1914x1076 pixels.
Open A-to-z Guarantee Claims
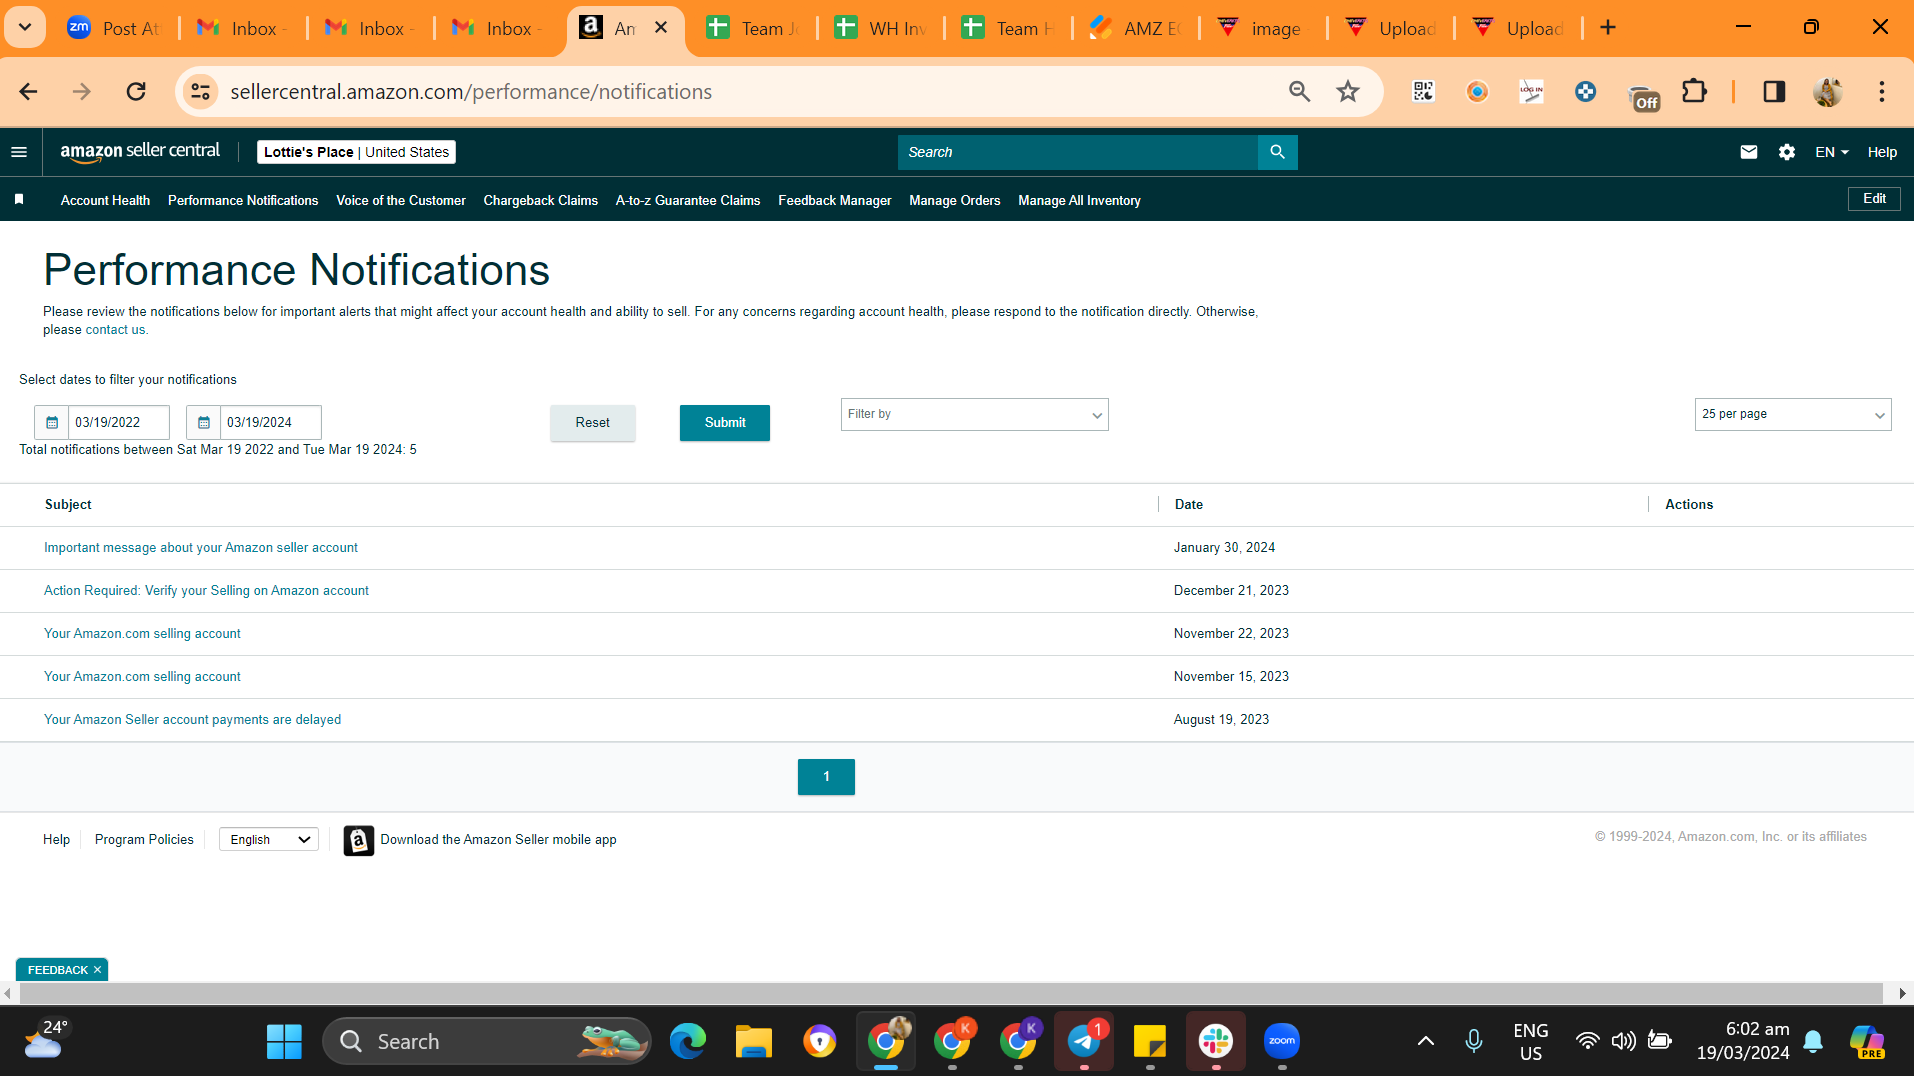click(x=688, y=200)
